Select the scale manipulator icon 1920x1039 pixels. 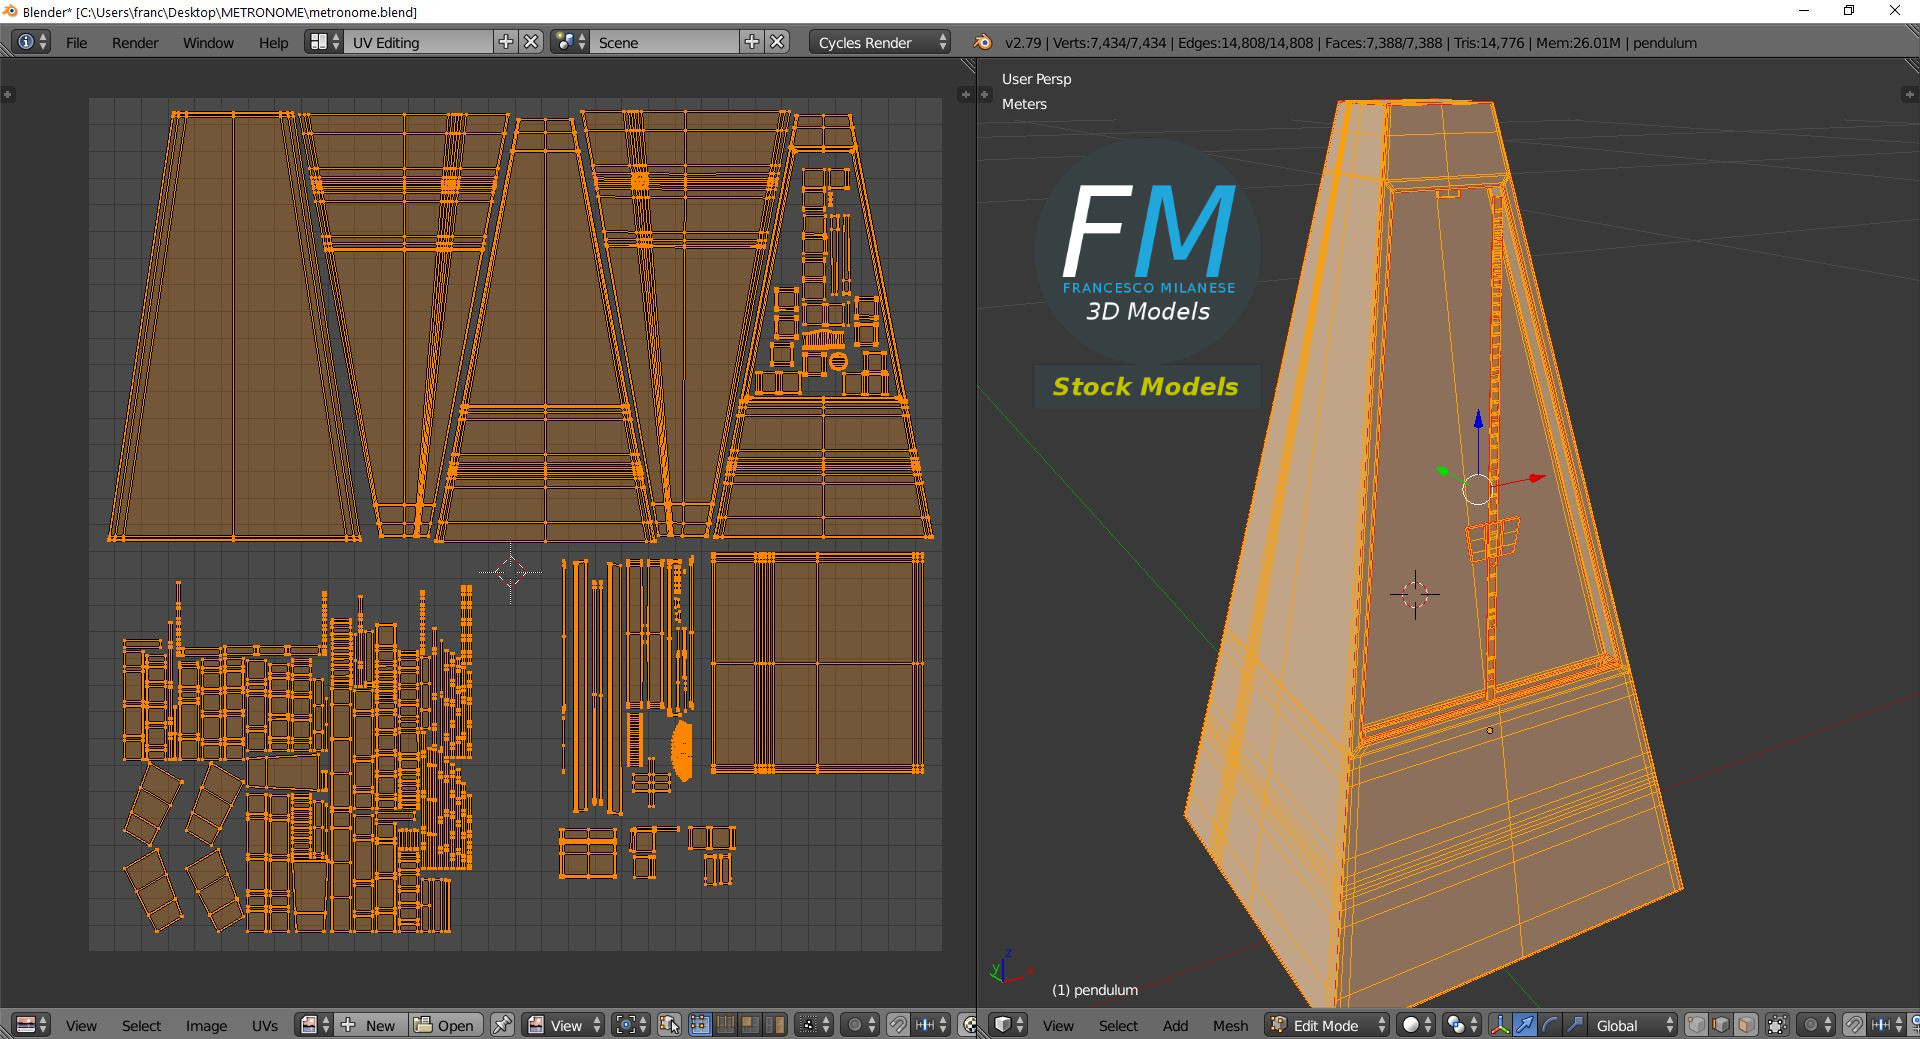click(x=1574, y=1025)
